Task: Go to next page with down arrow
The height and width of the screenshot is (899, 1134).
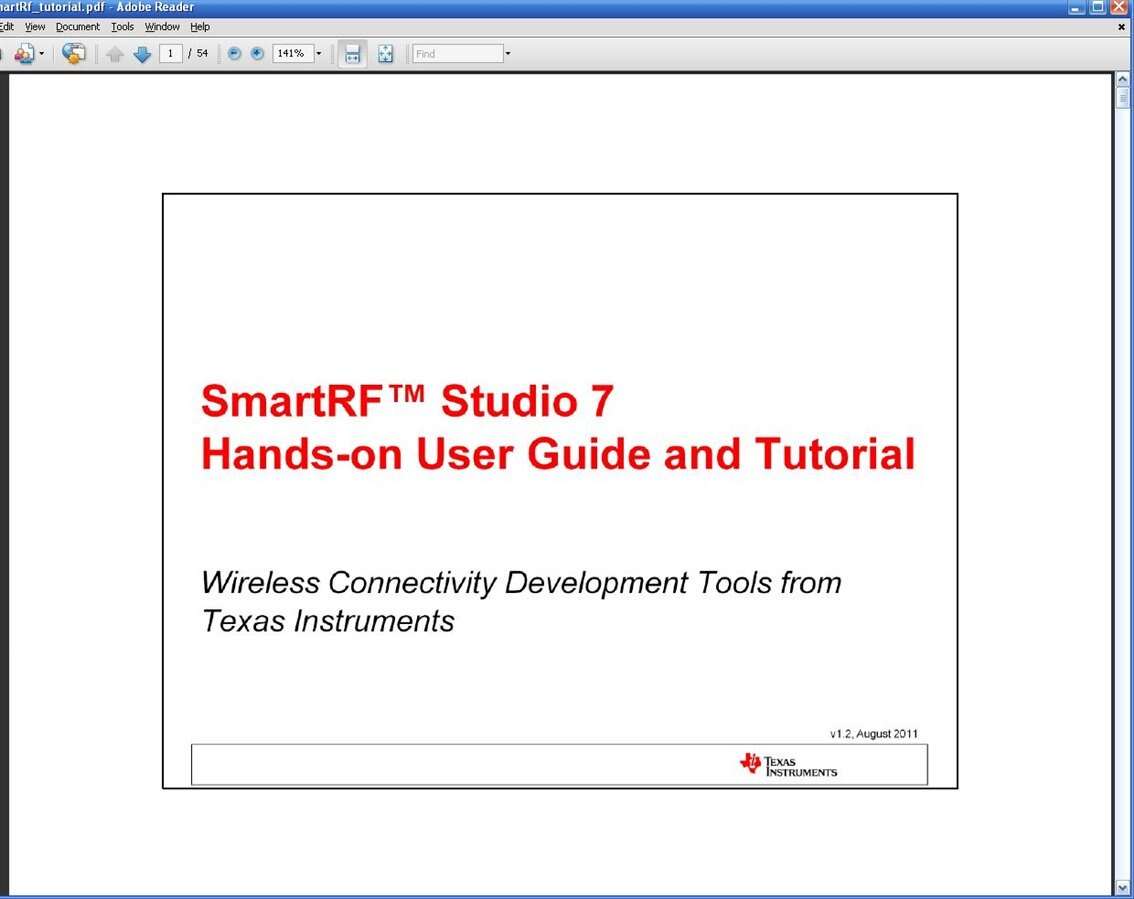Action: coord(142,54)
